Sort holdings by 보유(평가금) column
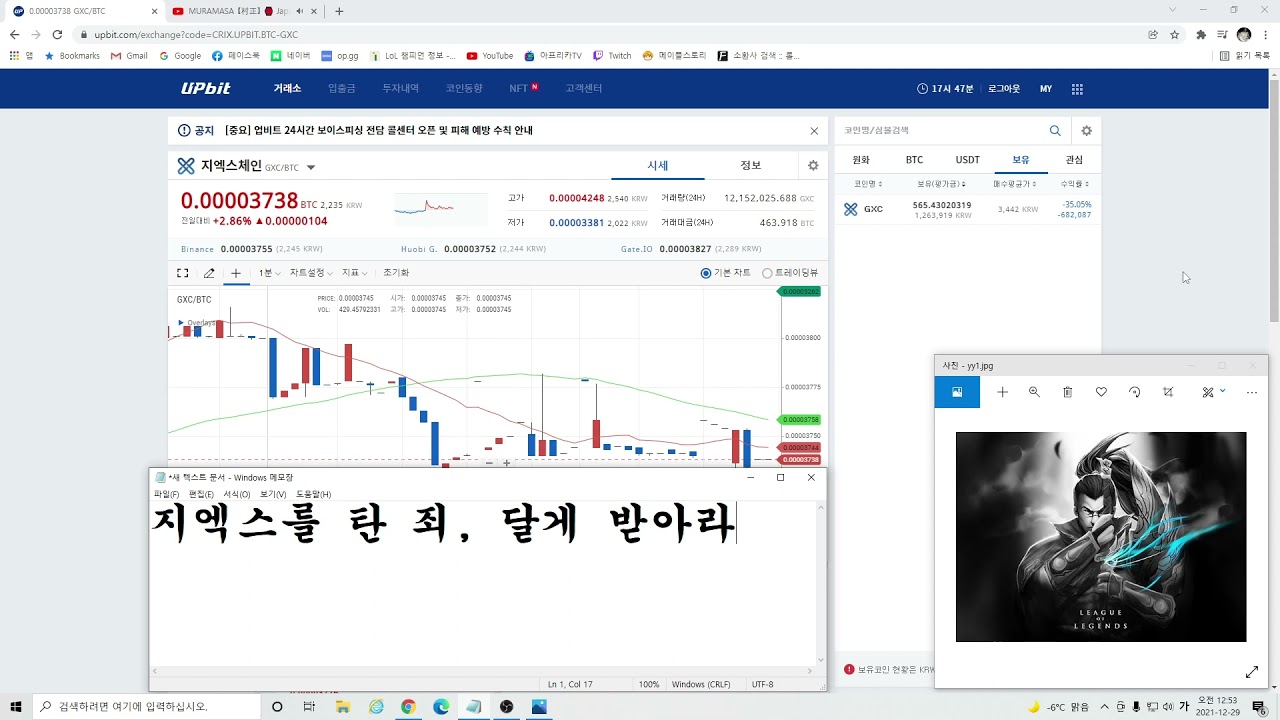 click(x=942, y=184)
